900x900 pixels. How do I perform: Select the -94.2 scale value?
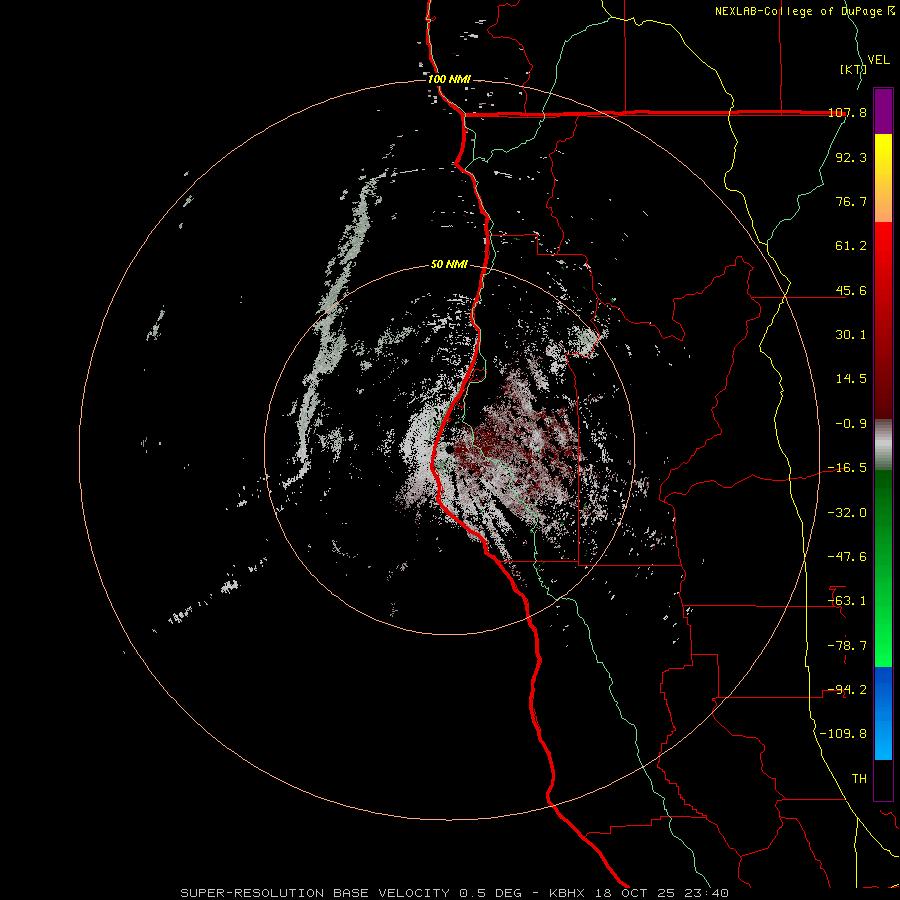coord(848,690)
